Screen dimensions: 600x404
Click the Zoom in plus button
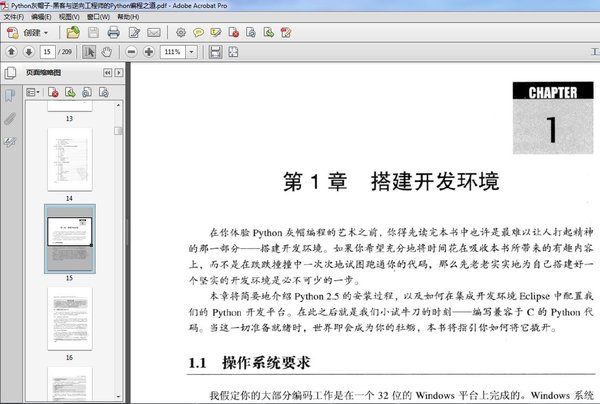(x=149, y=51)
